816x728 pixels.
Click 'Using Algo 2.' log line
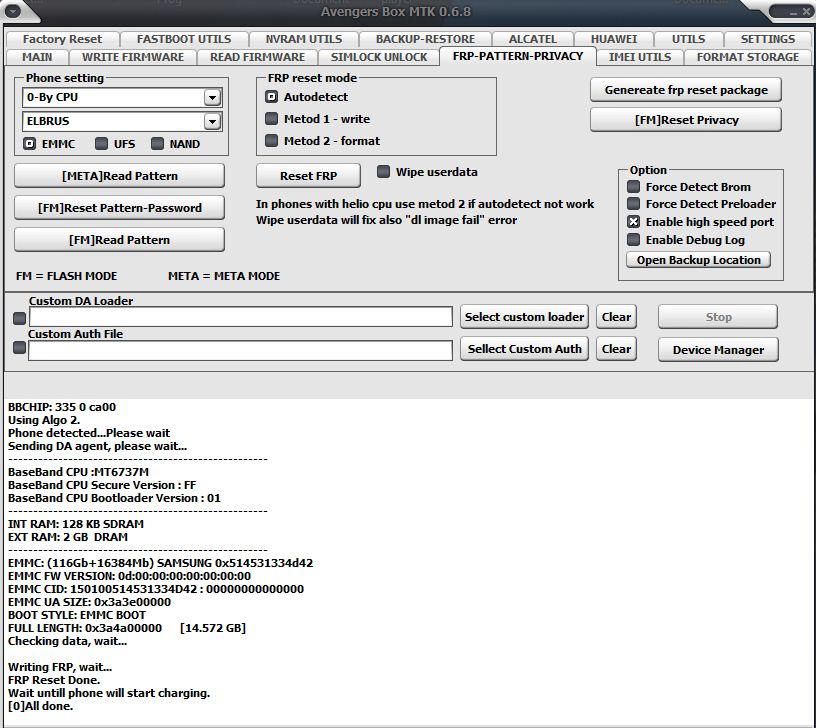(x=44, y=420)
